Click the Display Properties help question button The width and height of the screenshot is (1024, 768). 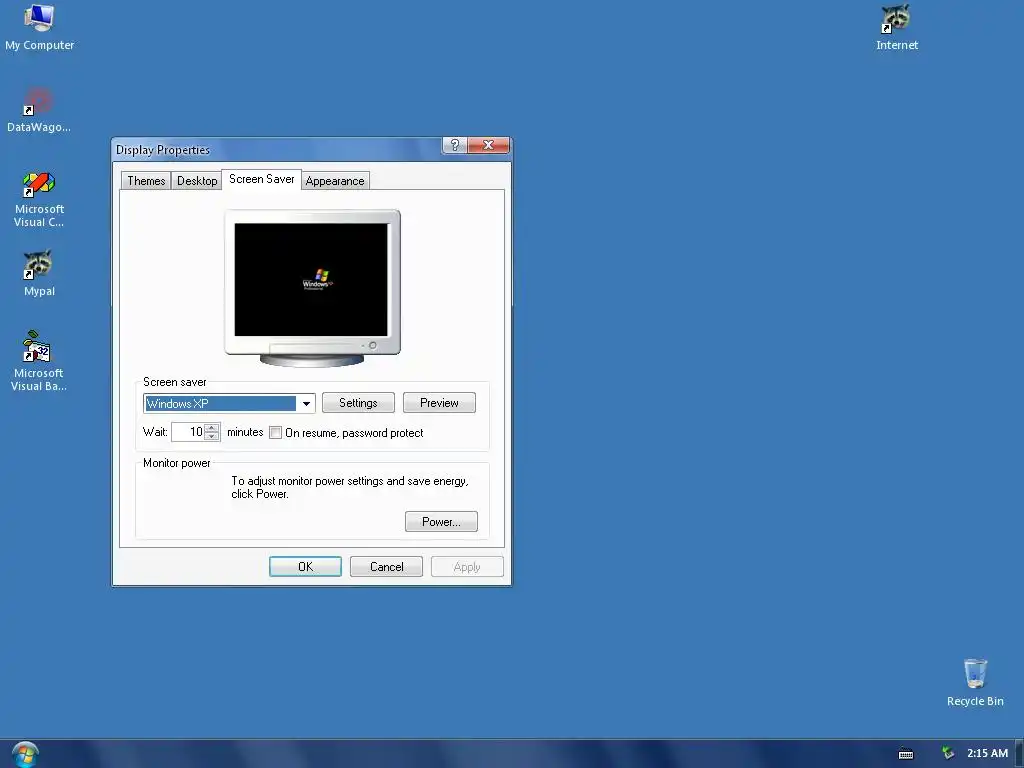click(x=455, y=145)
